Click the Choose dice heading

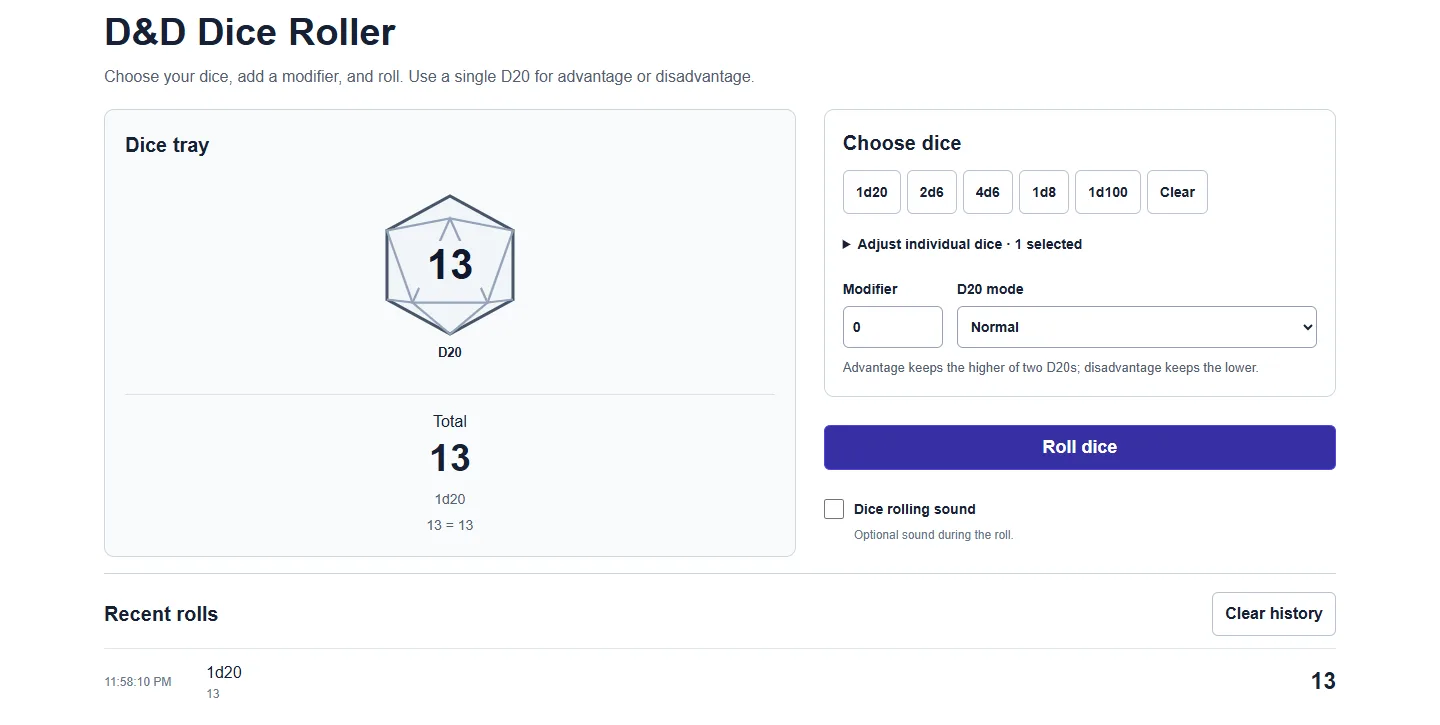902,143
